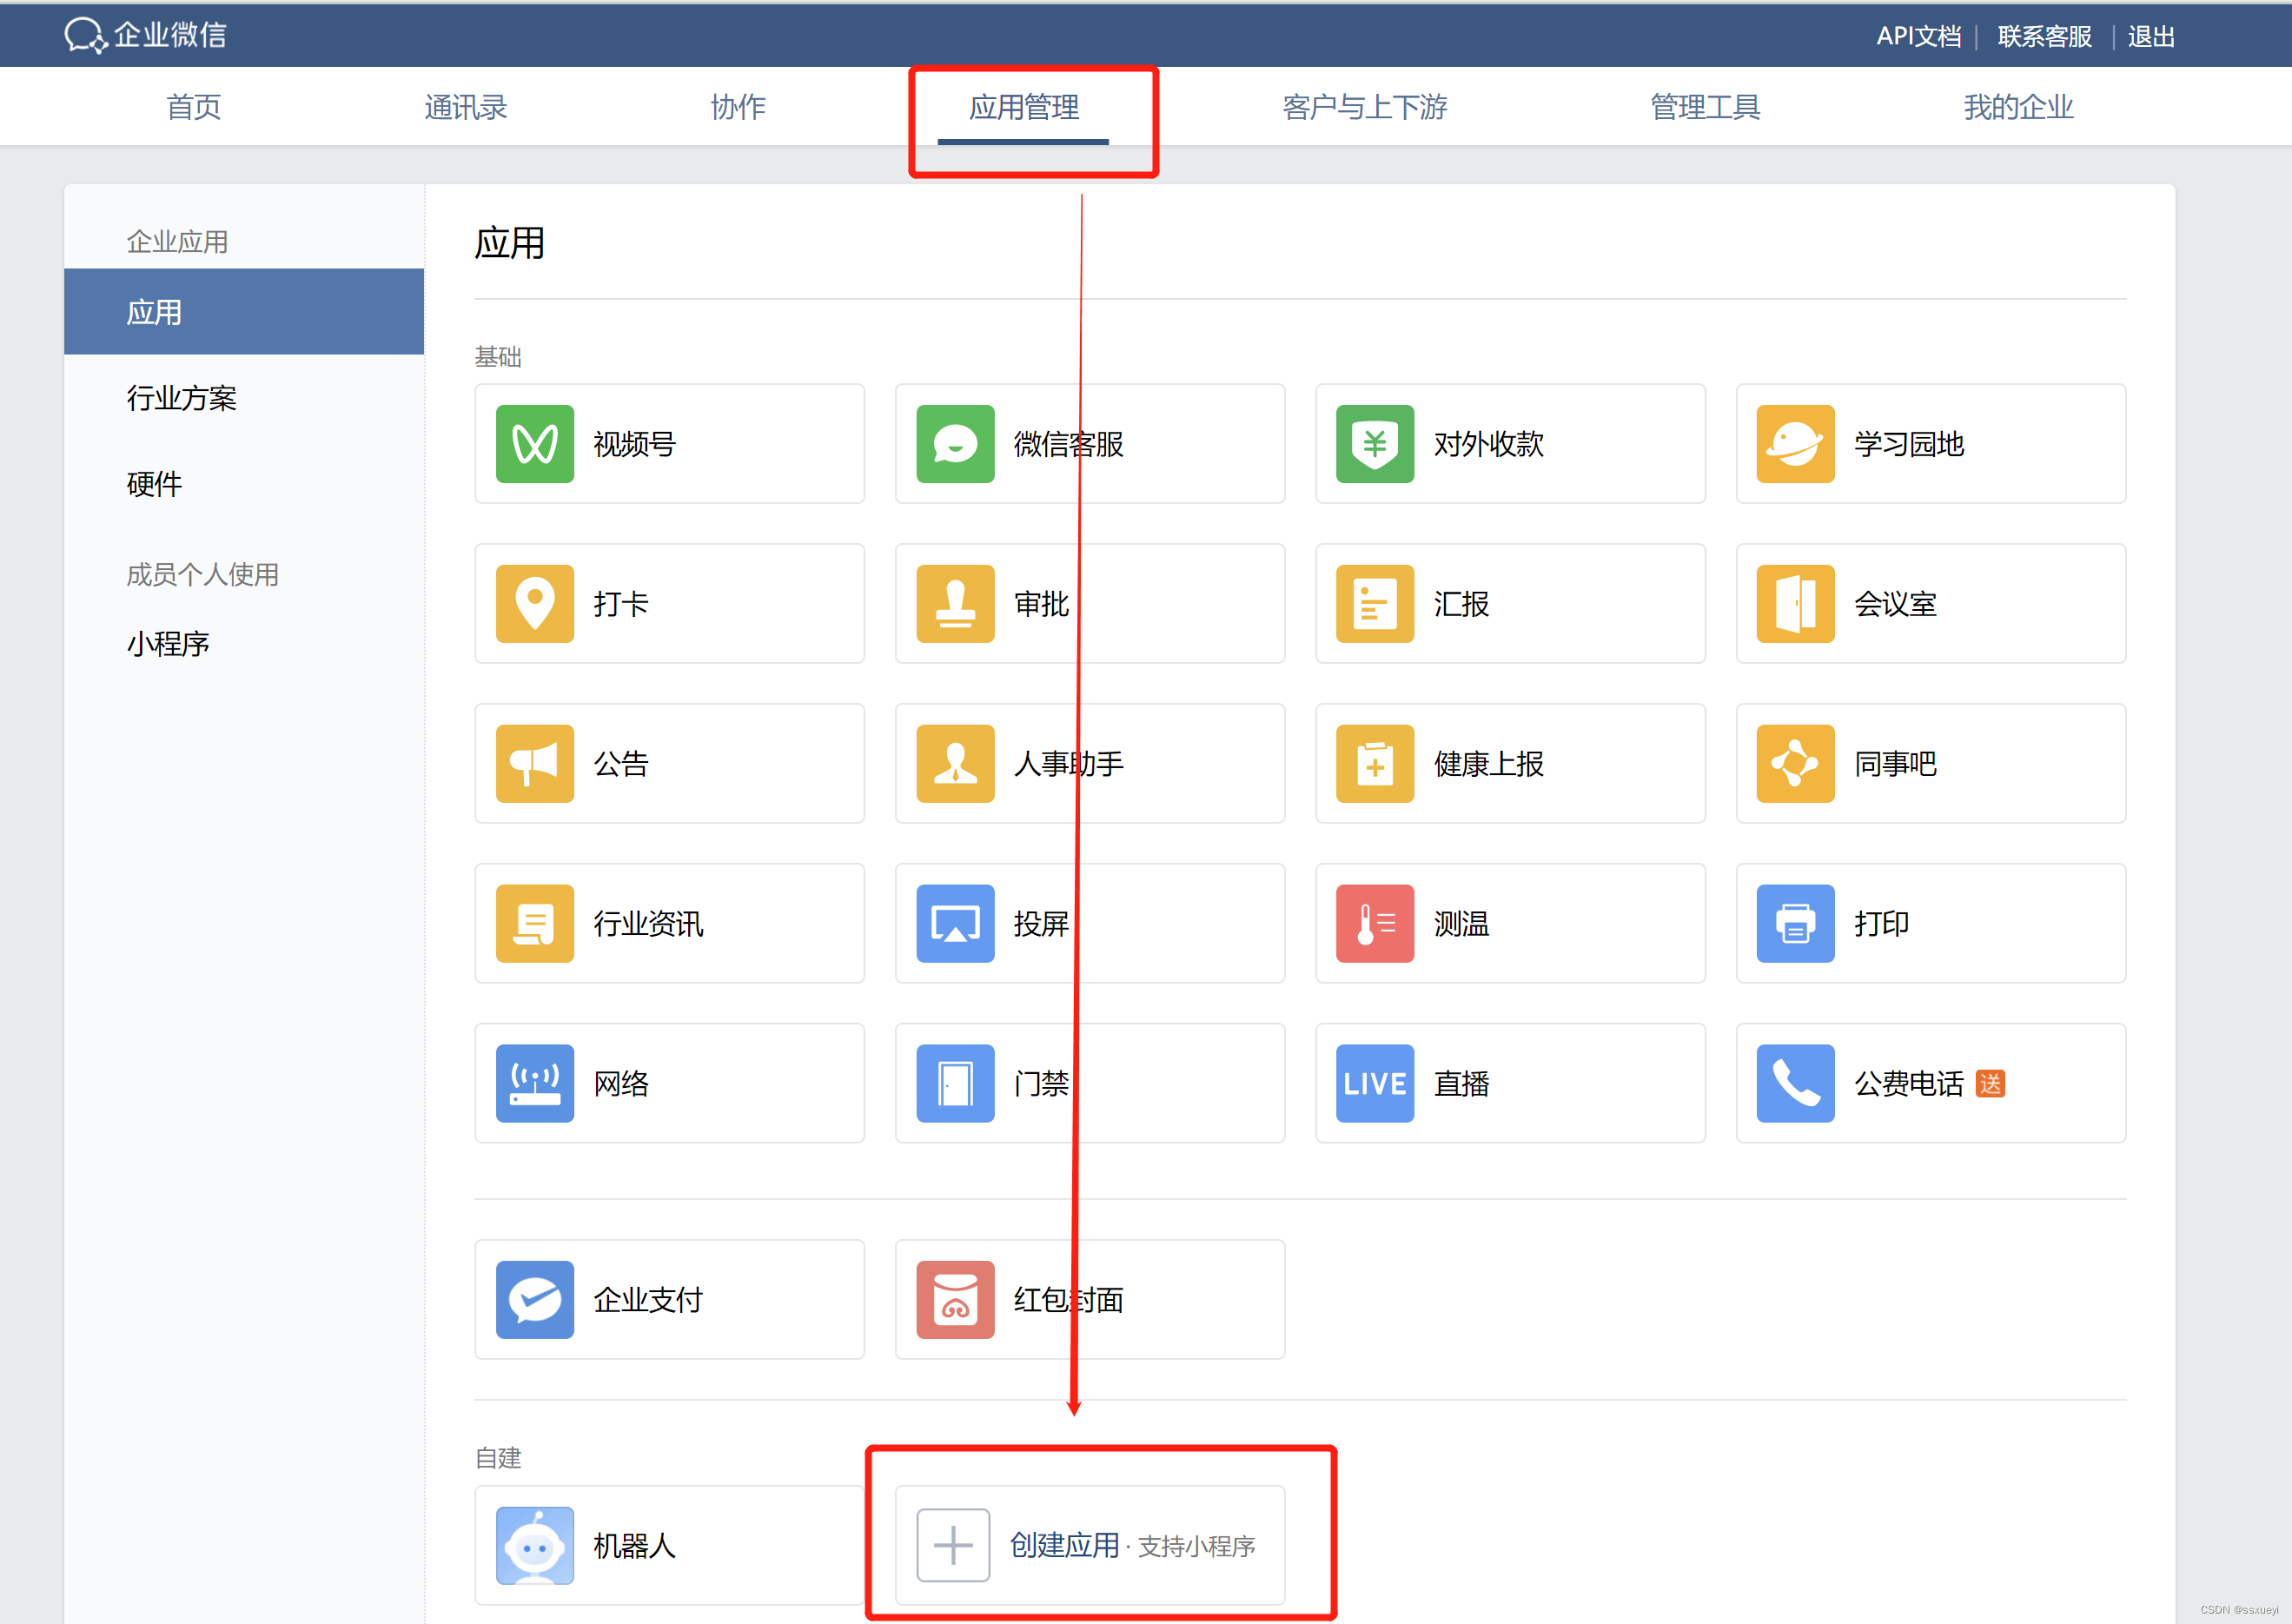2292x1624 pixels.
Task: Click the 测温 thermometer icon
Action: (1375, 924)
